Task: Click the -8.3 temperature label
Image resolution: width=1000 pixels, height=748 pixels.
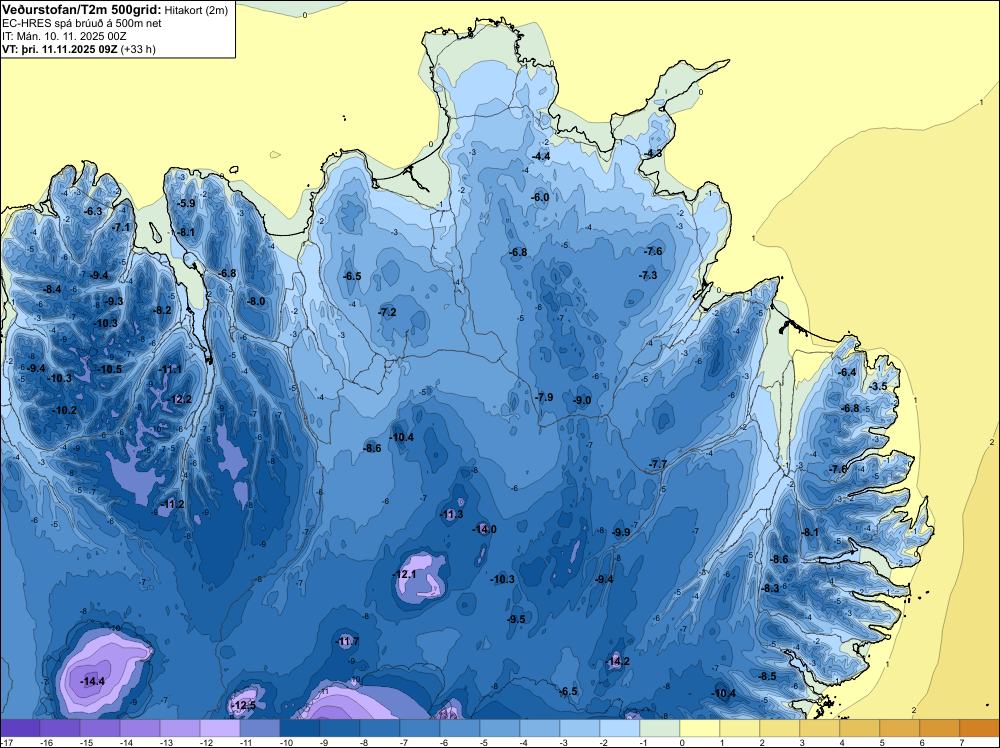Action: point(770,589)
